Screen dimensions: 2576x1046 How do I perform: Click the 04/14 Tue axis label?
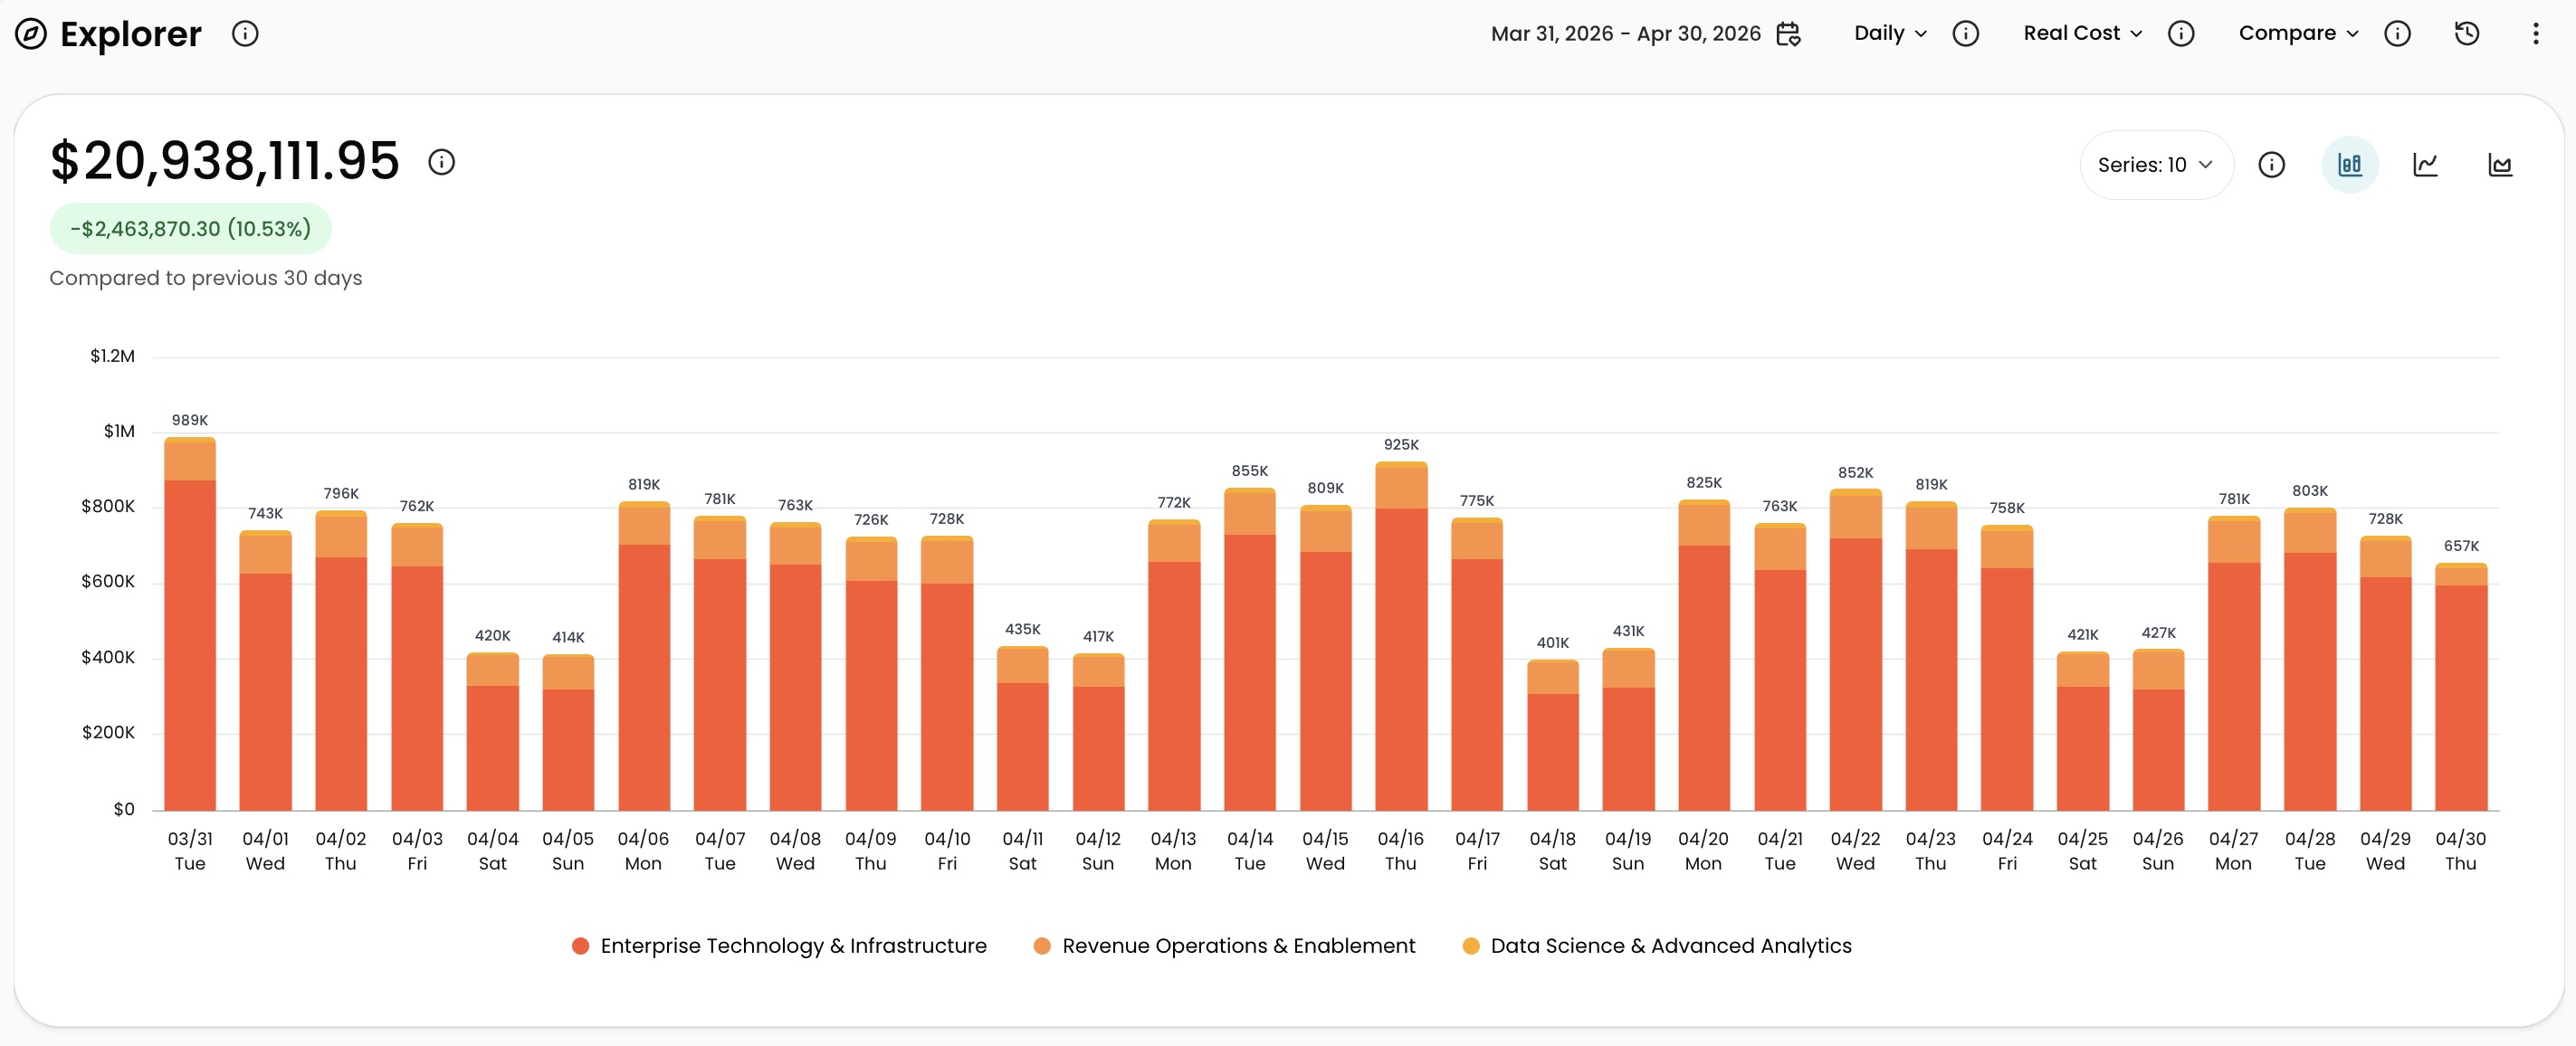pyautogui.click(x=1250, y=851)
